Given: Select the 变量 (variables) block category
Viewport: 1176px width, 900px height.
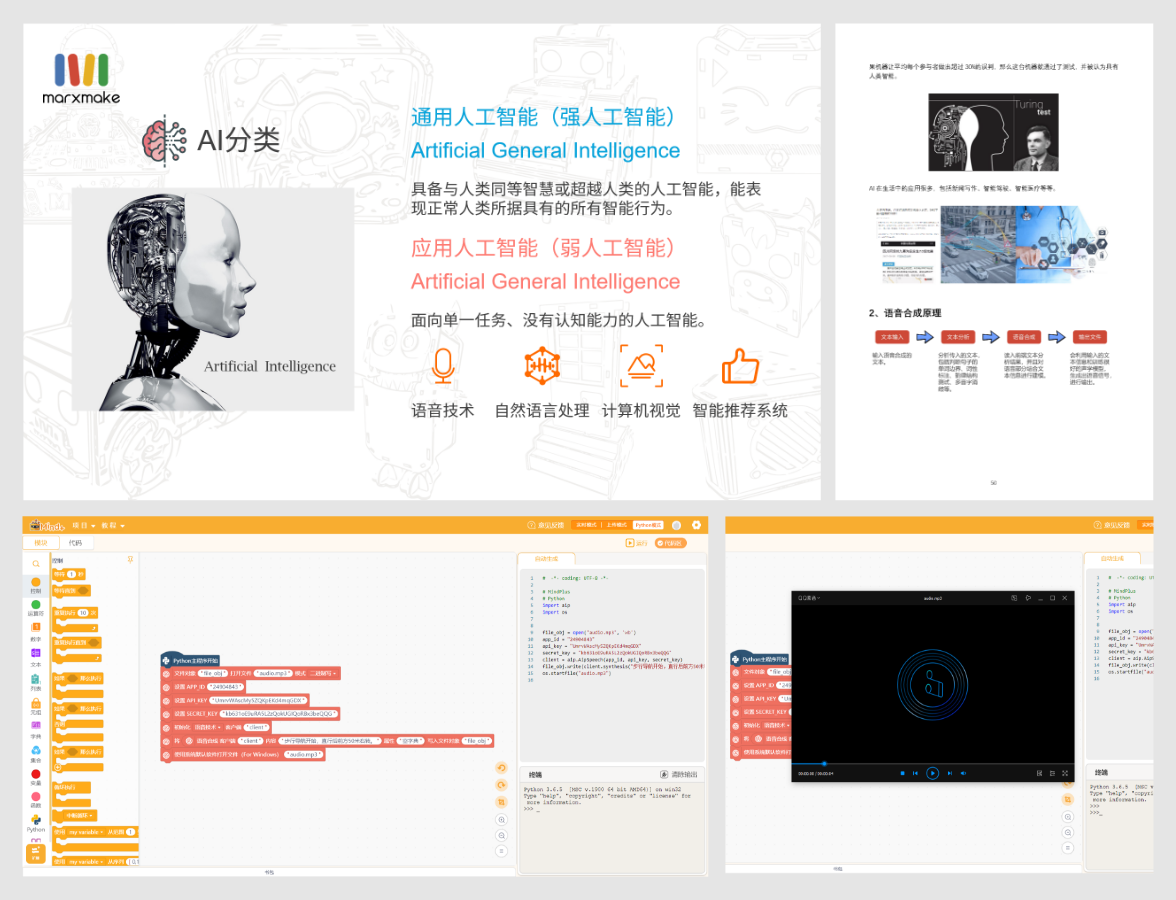Looking at the screenshot, I should [x=36, y=777].
